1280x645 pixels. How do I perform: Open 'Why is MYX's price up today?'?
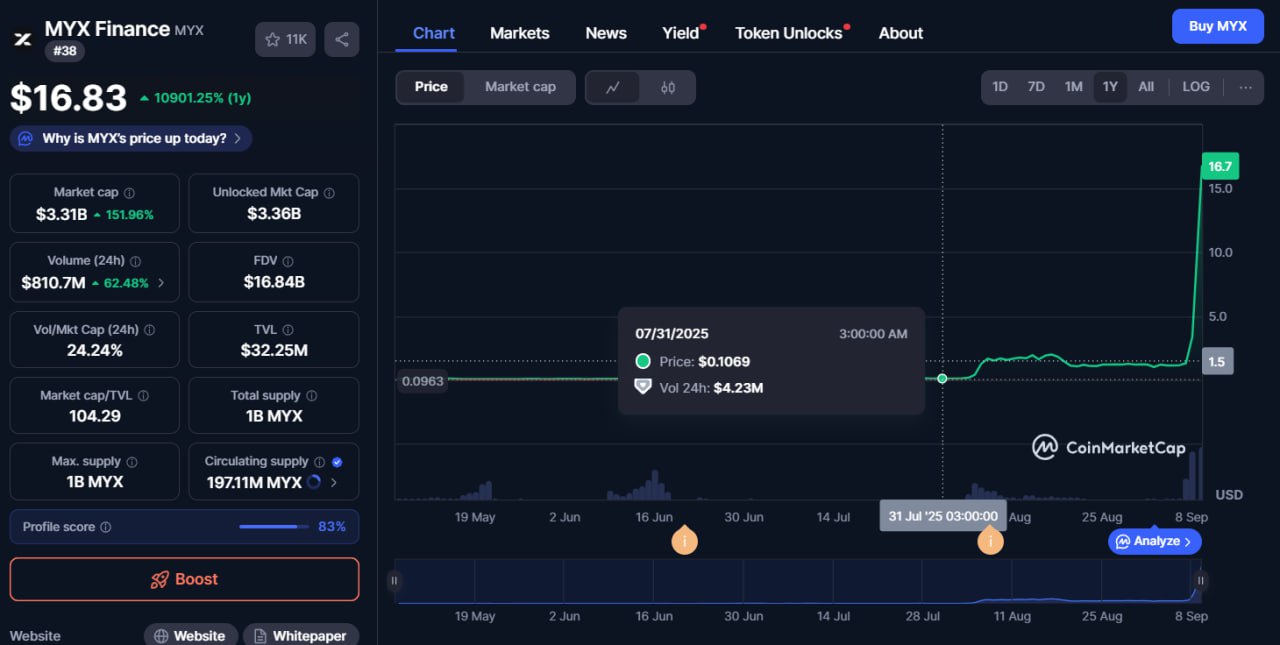tap(131, 139)
